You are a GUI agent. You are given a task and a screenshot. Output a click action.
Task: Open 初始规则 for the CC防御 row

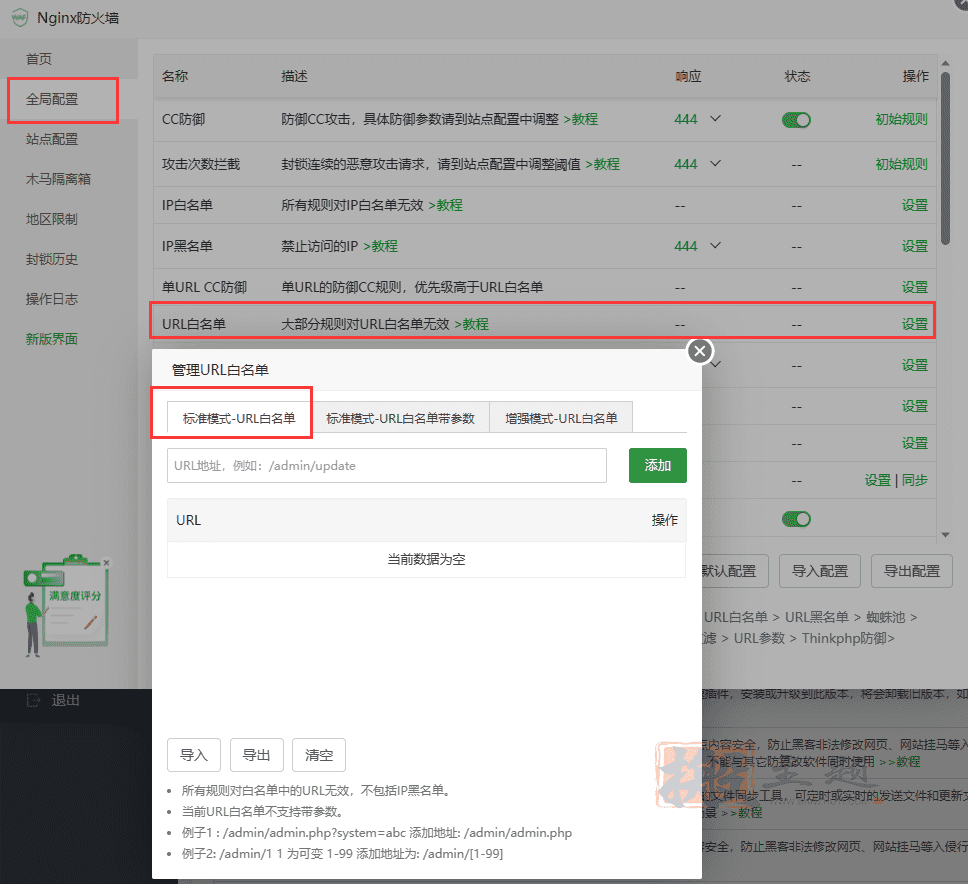tap(901, 119)
